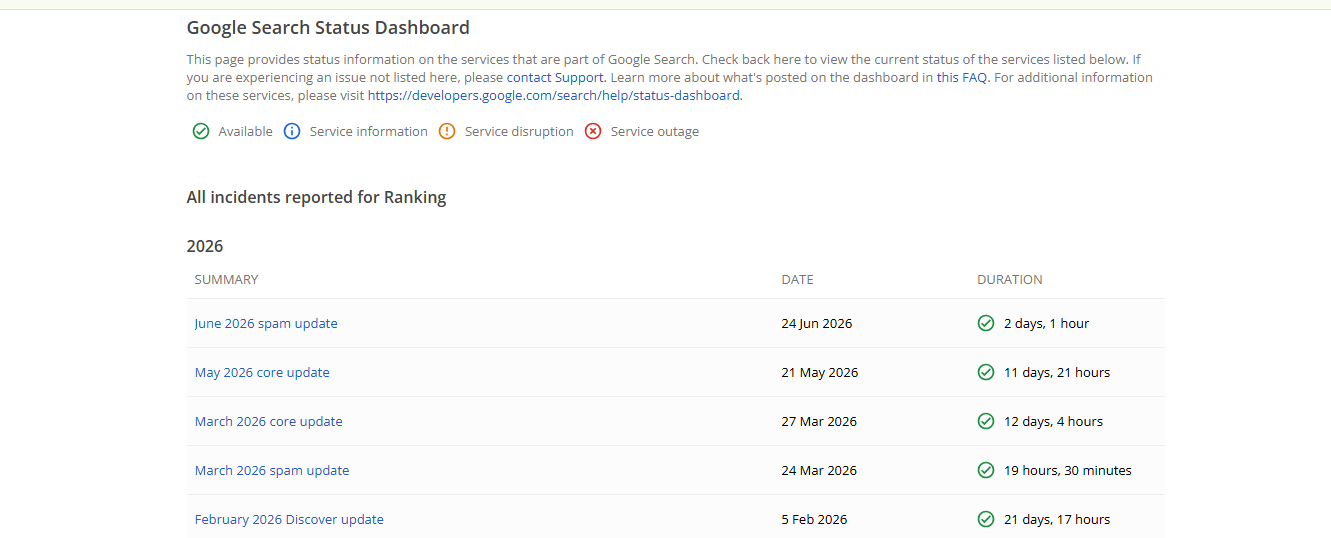This screenshot has height=538, width=1331.
Task: Click the duration text 2 days, 1 hour
Action: click(1047, 323)
